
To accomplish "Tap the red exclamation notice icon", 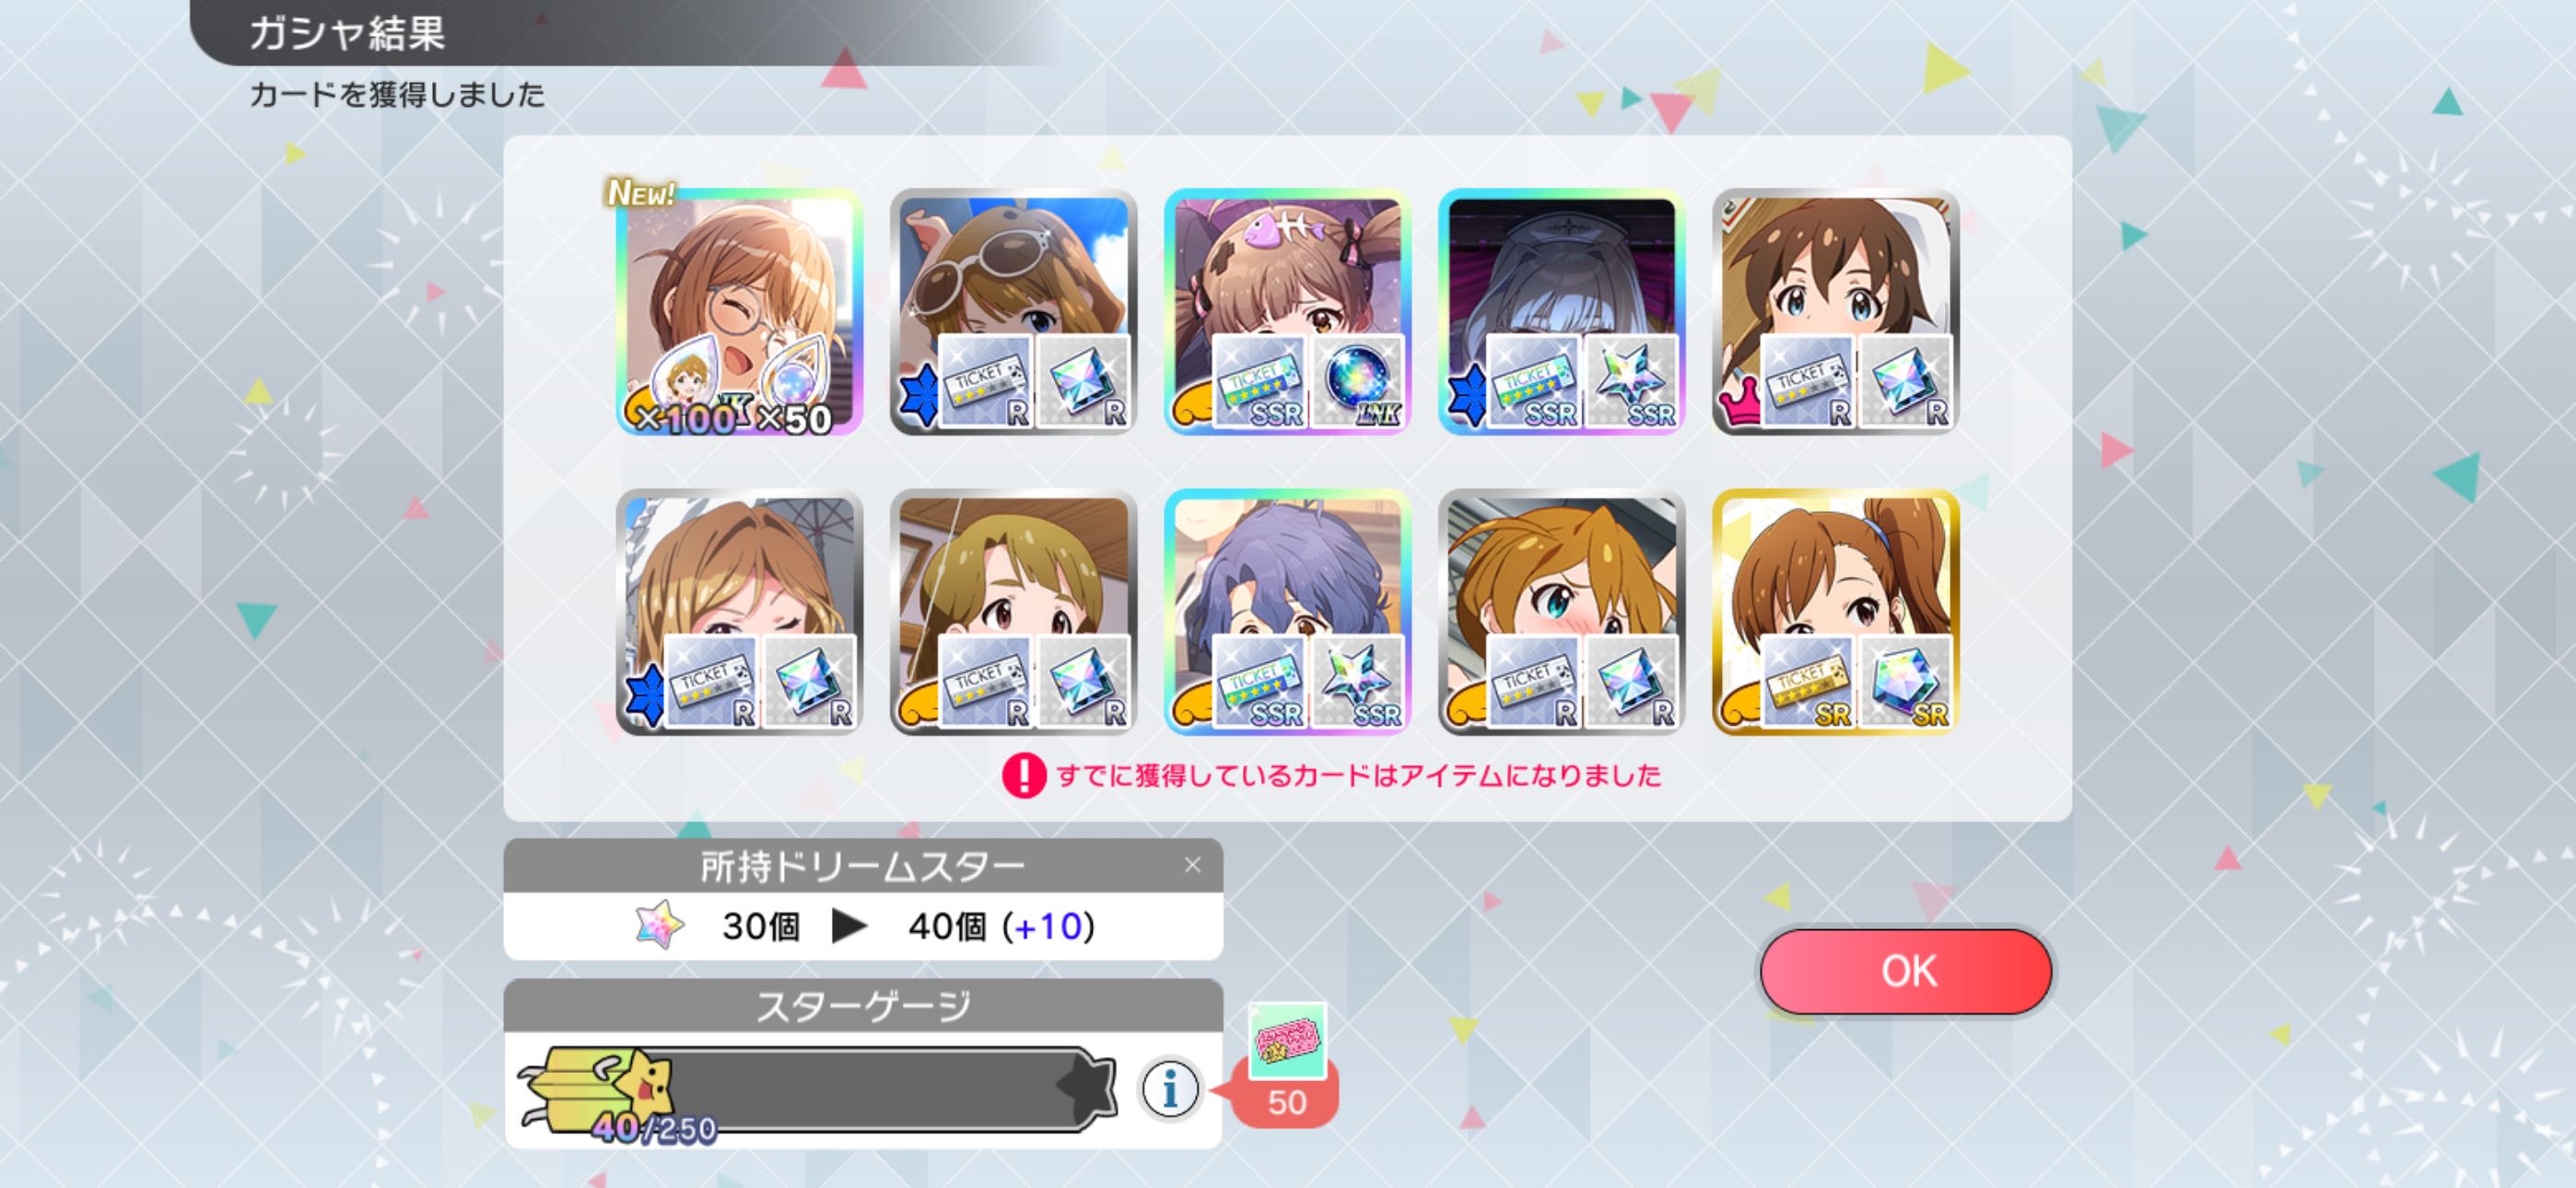I will pos(1023,775).
